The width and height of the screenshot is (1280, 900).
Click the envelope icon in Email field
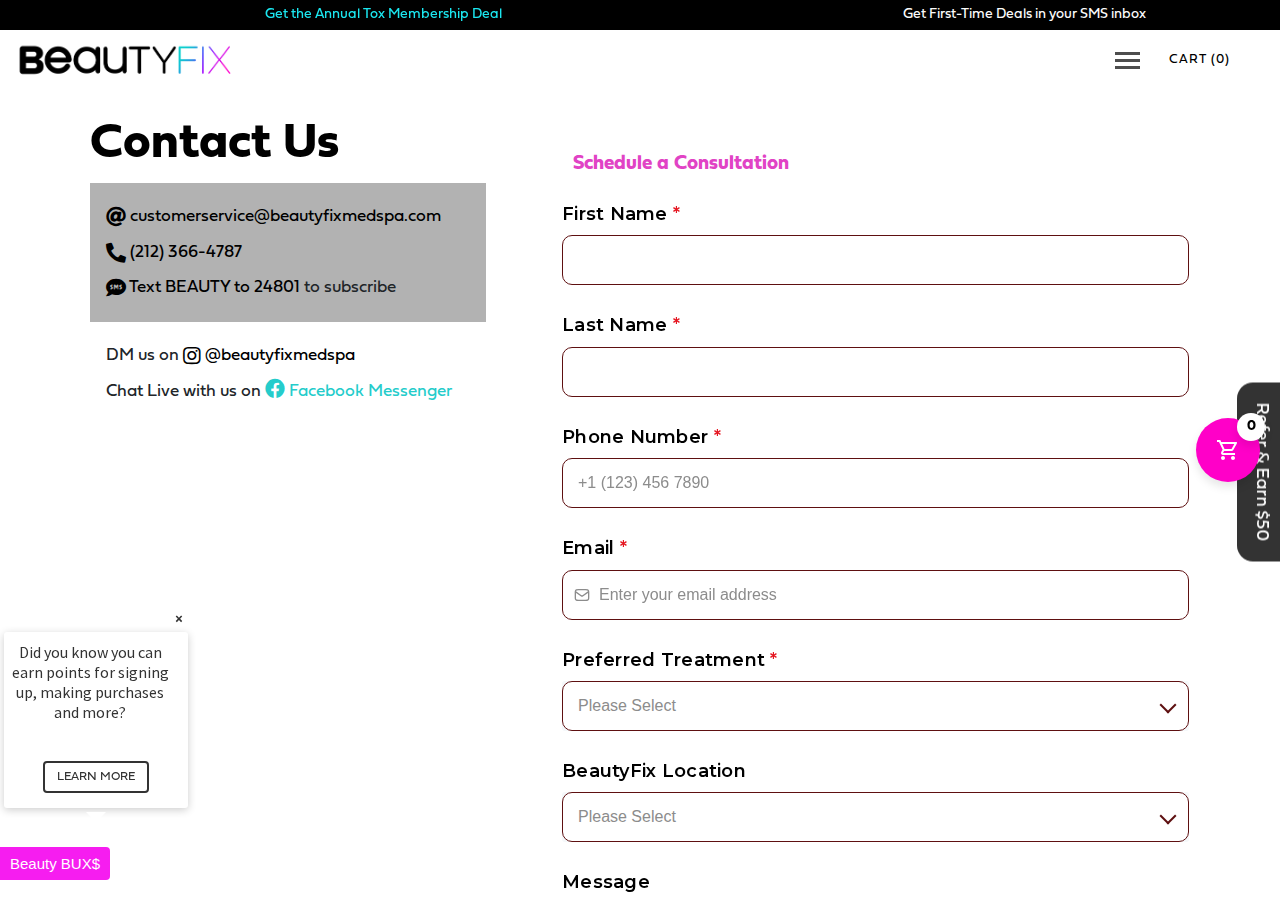point(582,595)
